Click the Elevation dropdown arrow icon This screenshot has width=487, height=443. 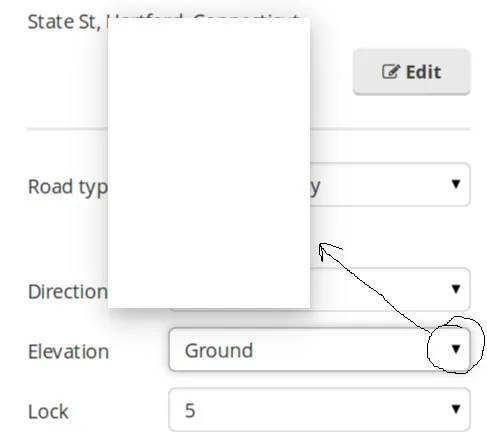point(456,349)
